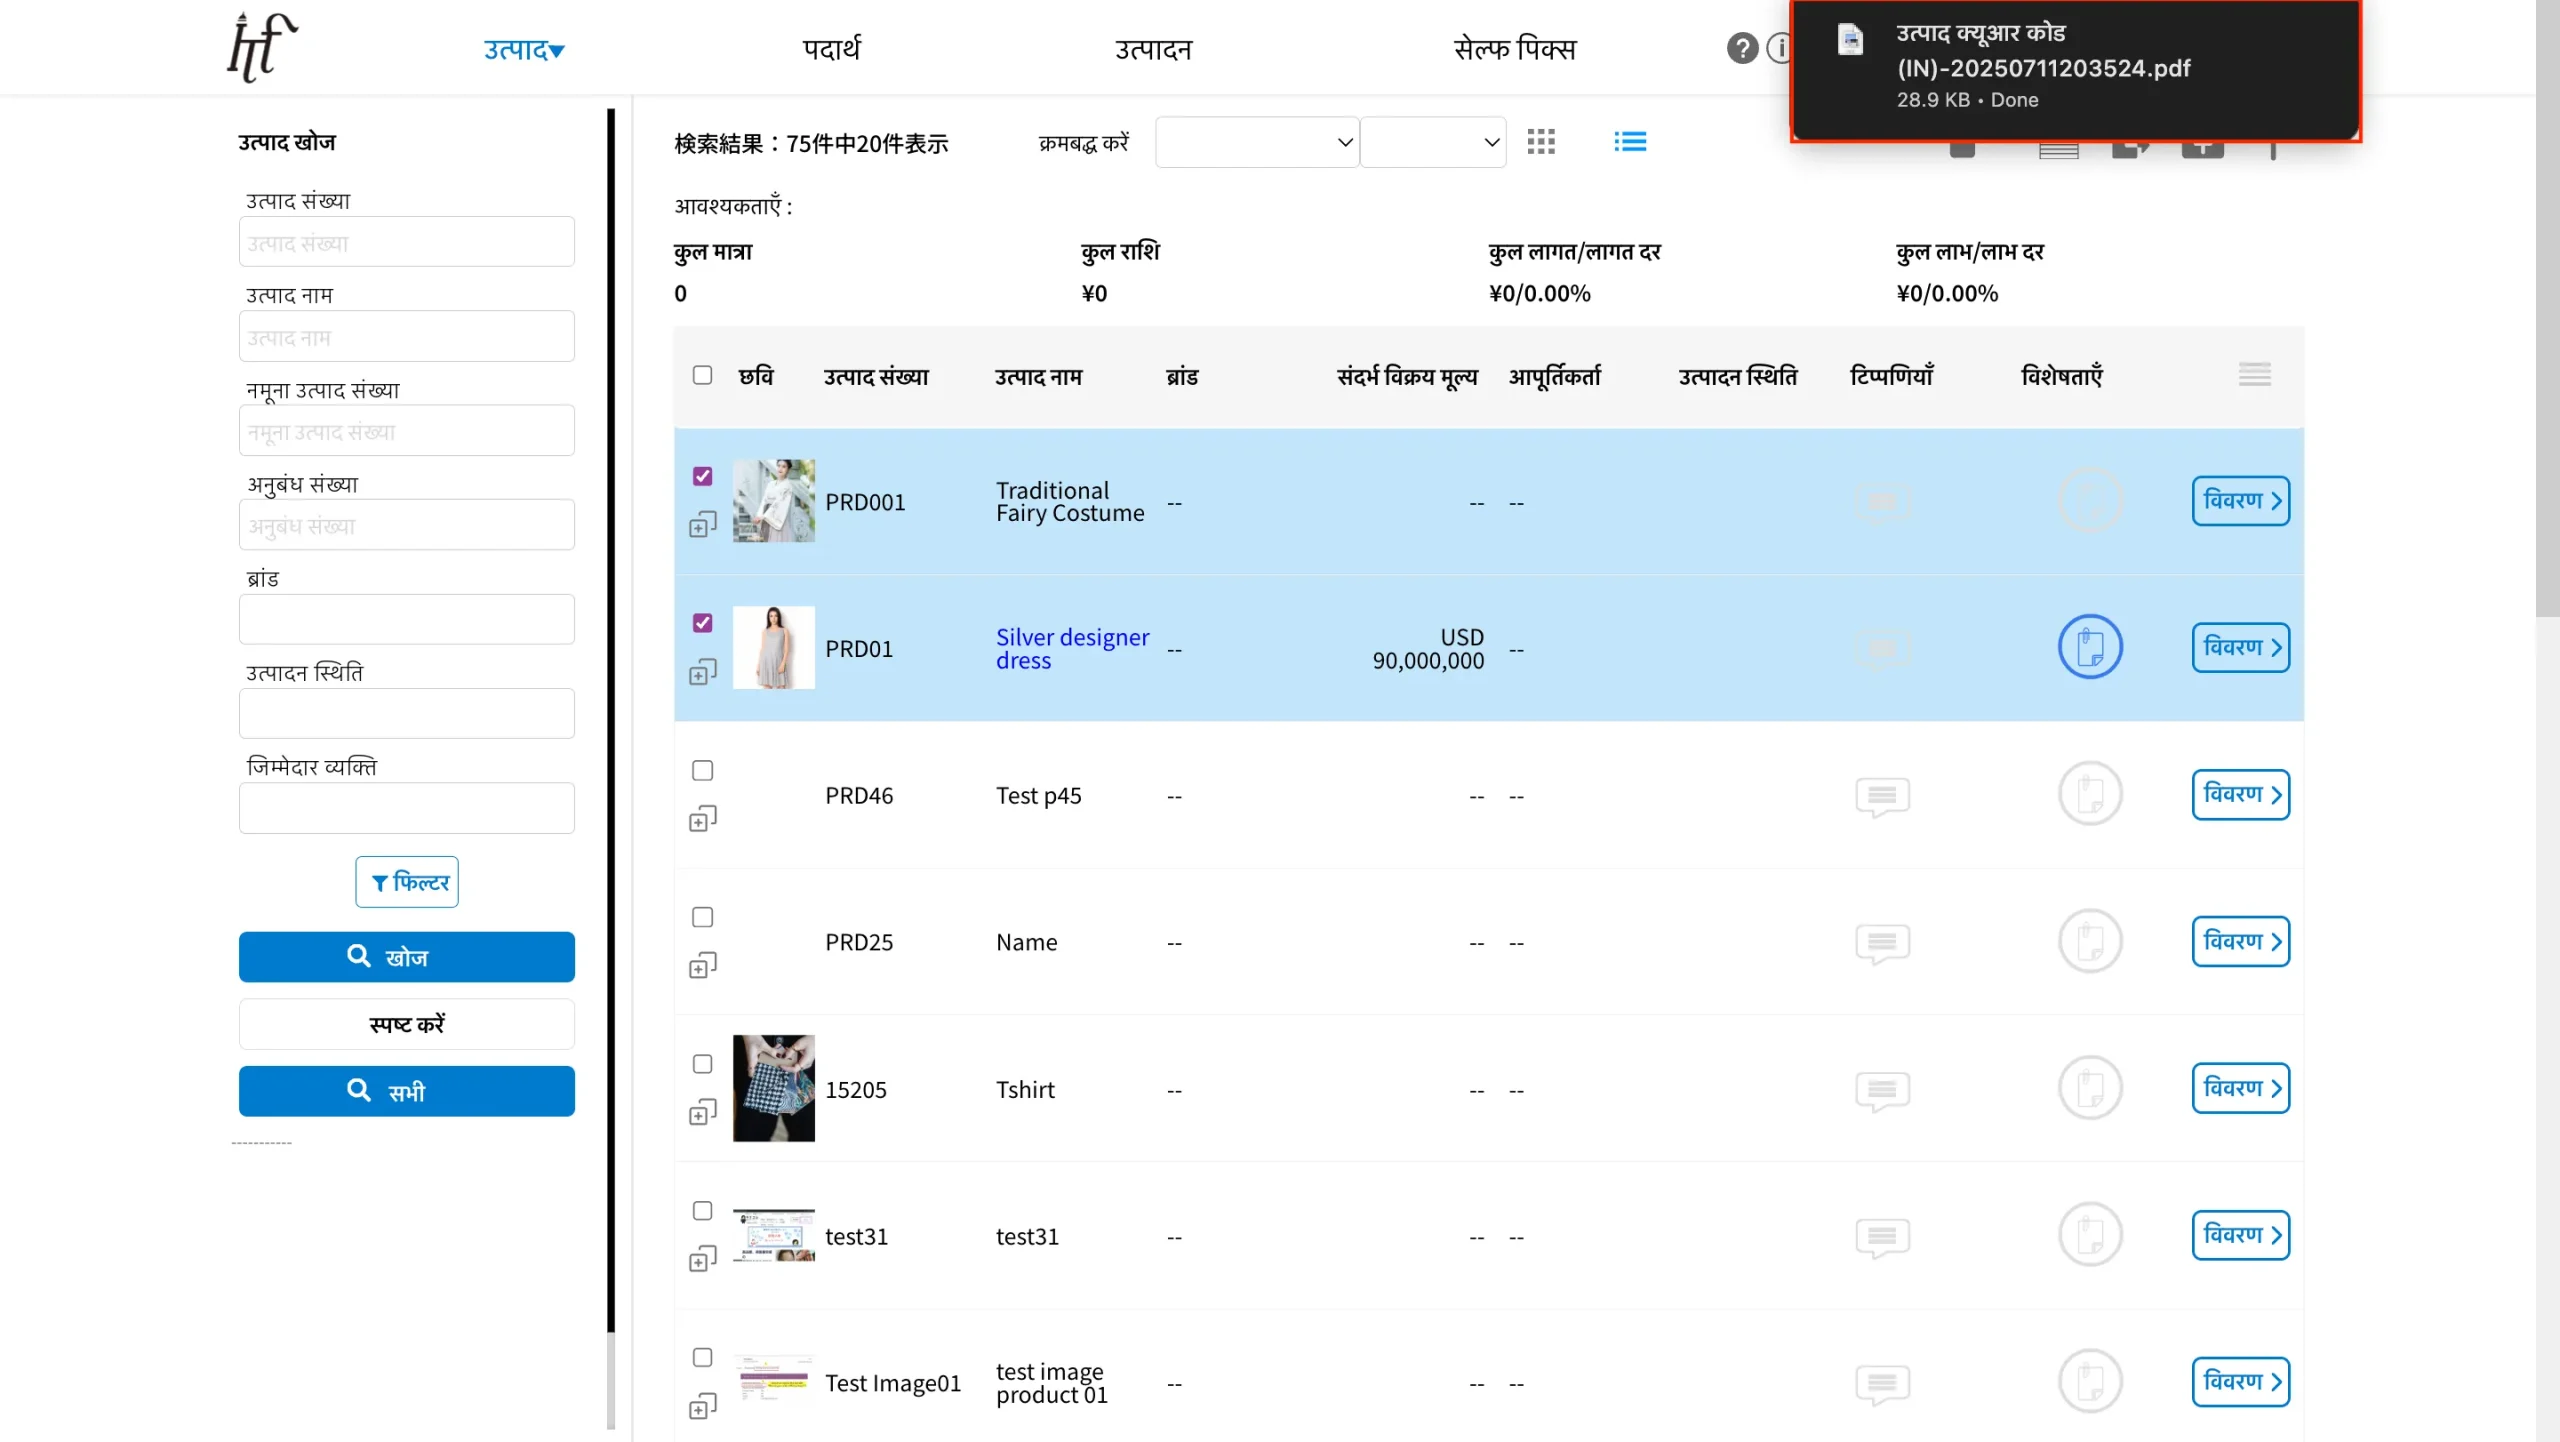Click duplicate icon for Test Image01 row

[703, 1406]
